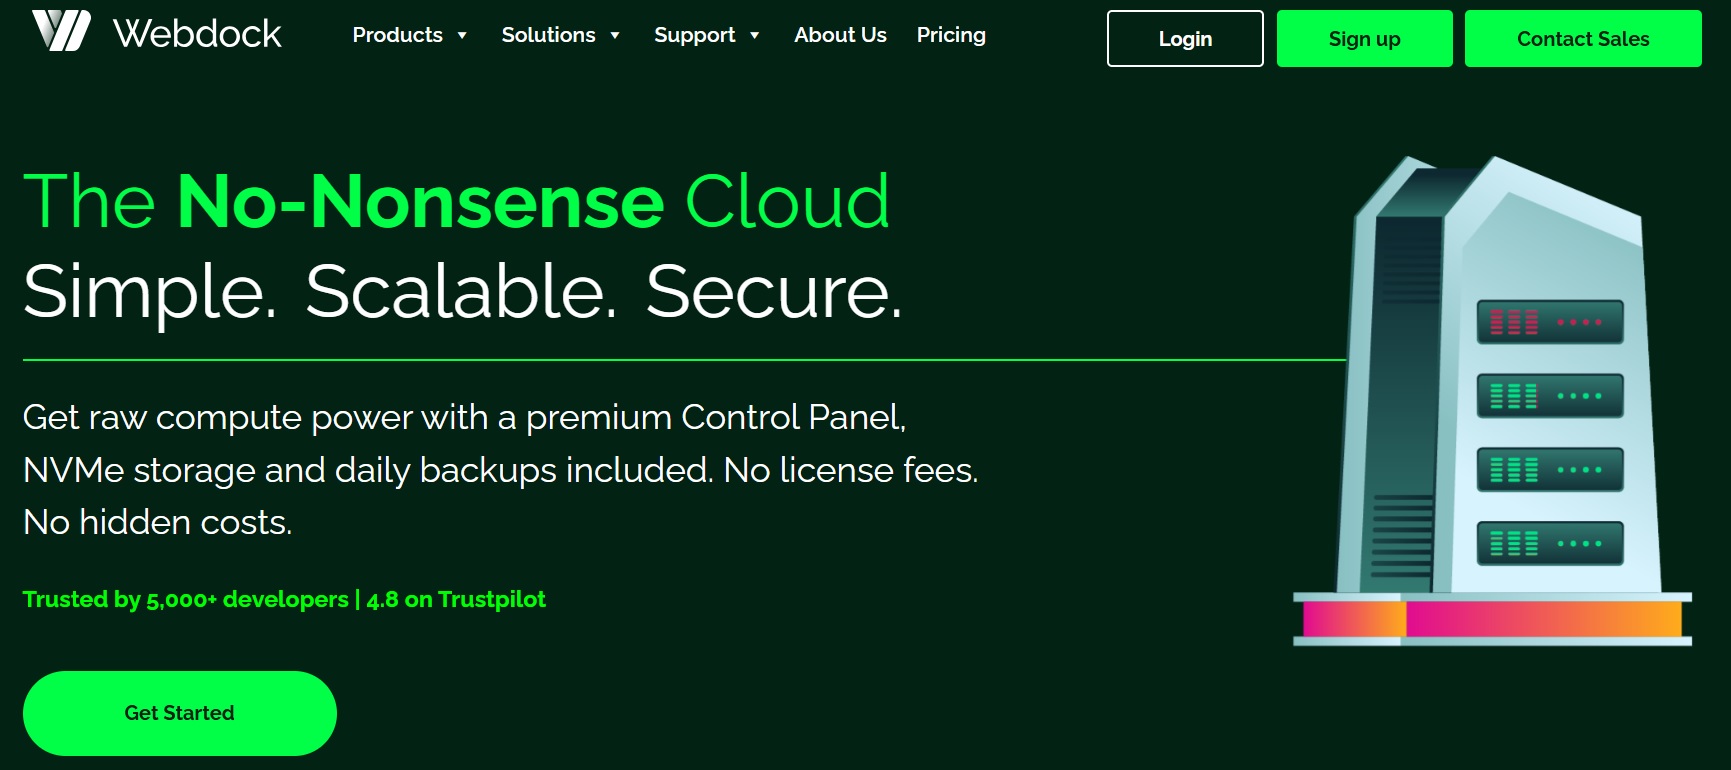
Task: Click the Webdock logo icon
Action: pyautogui.click(x=62, y=31)
